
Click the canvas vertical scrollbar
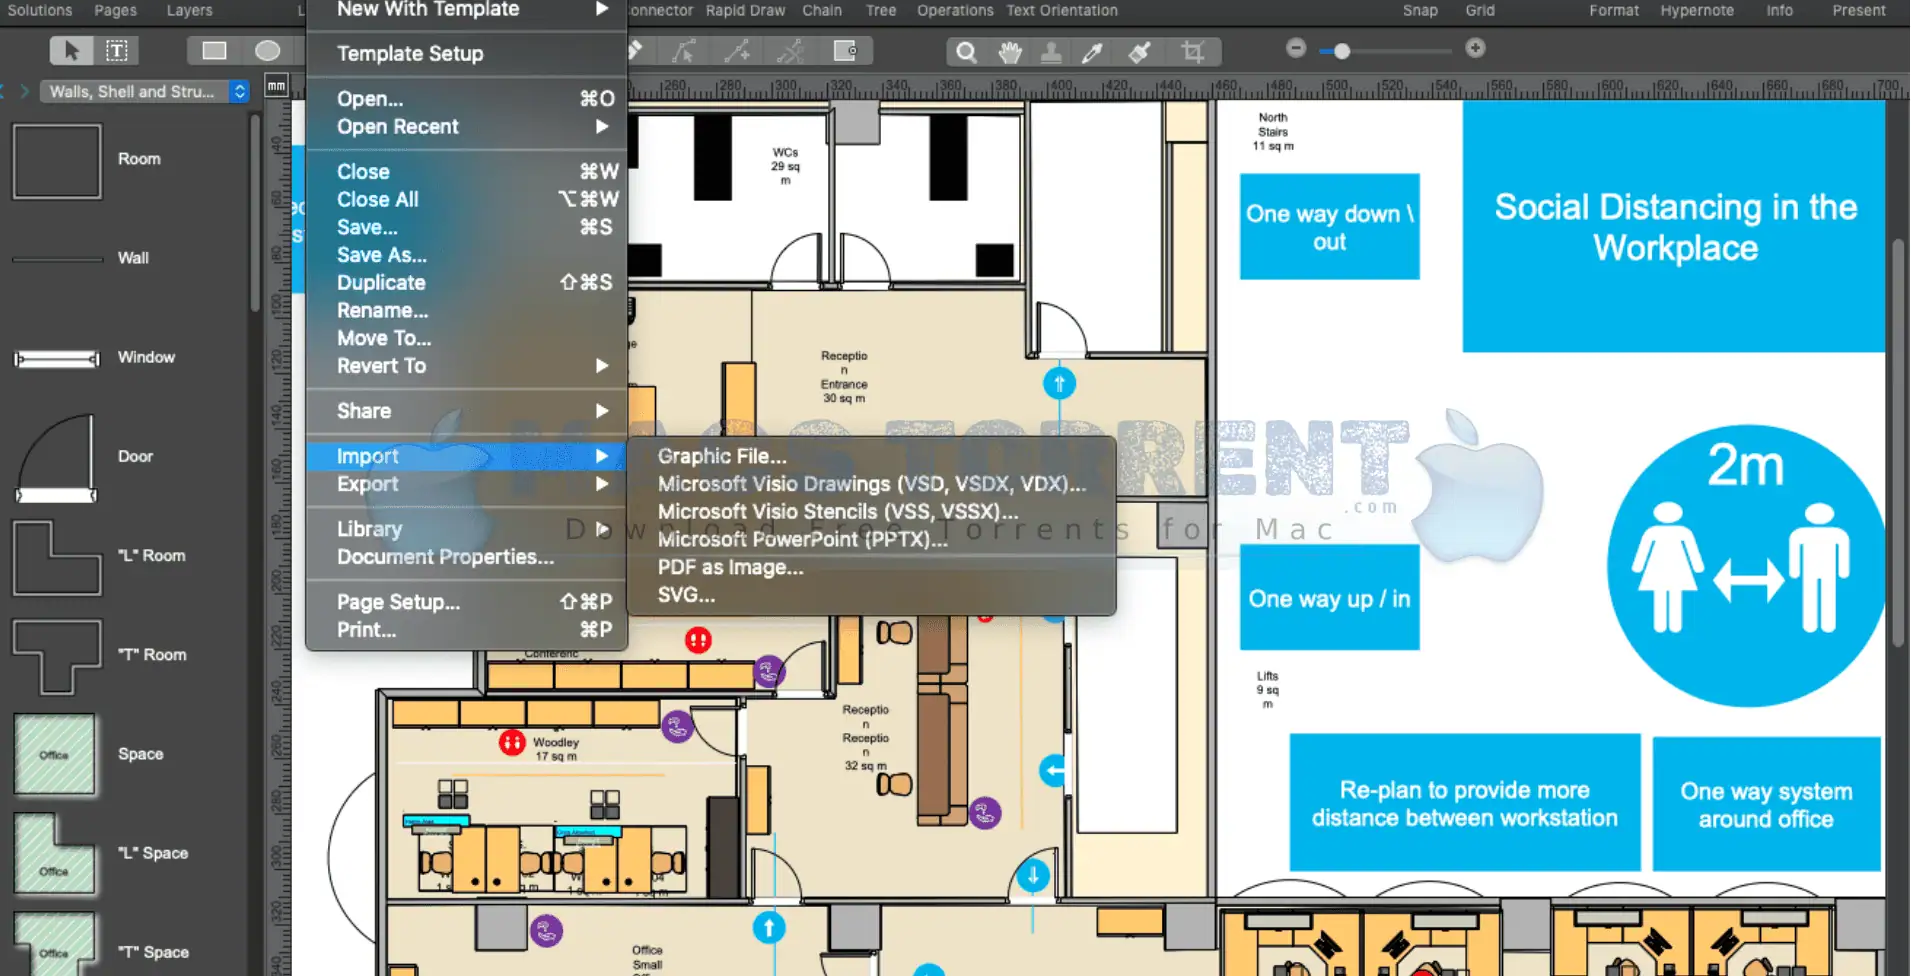coord(1898,443)
